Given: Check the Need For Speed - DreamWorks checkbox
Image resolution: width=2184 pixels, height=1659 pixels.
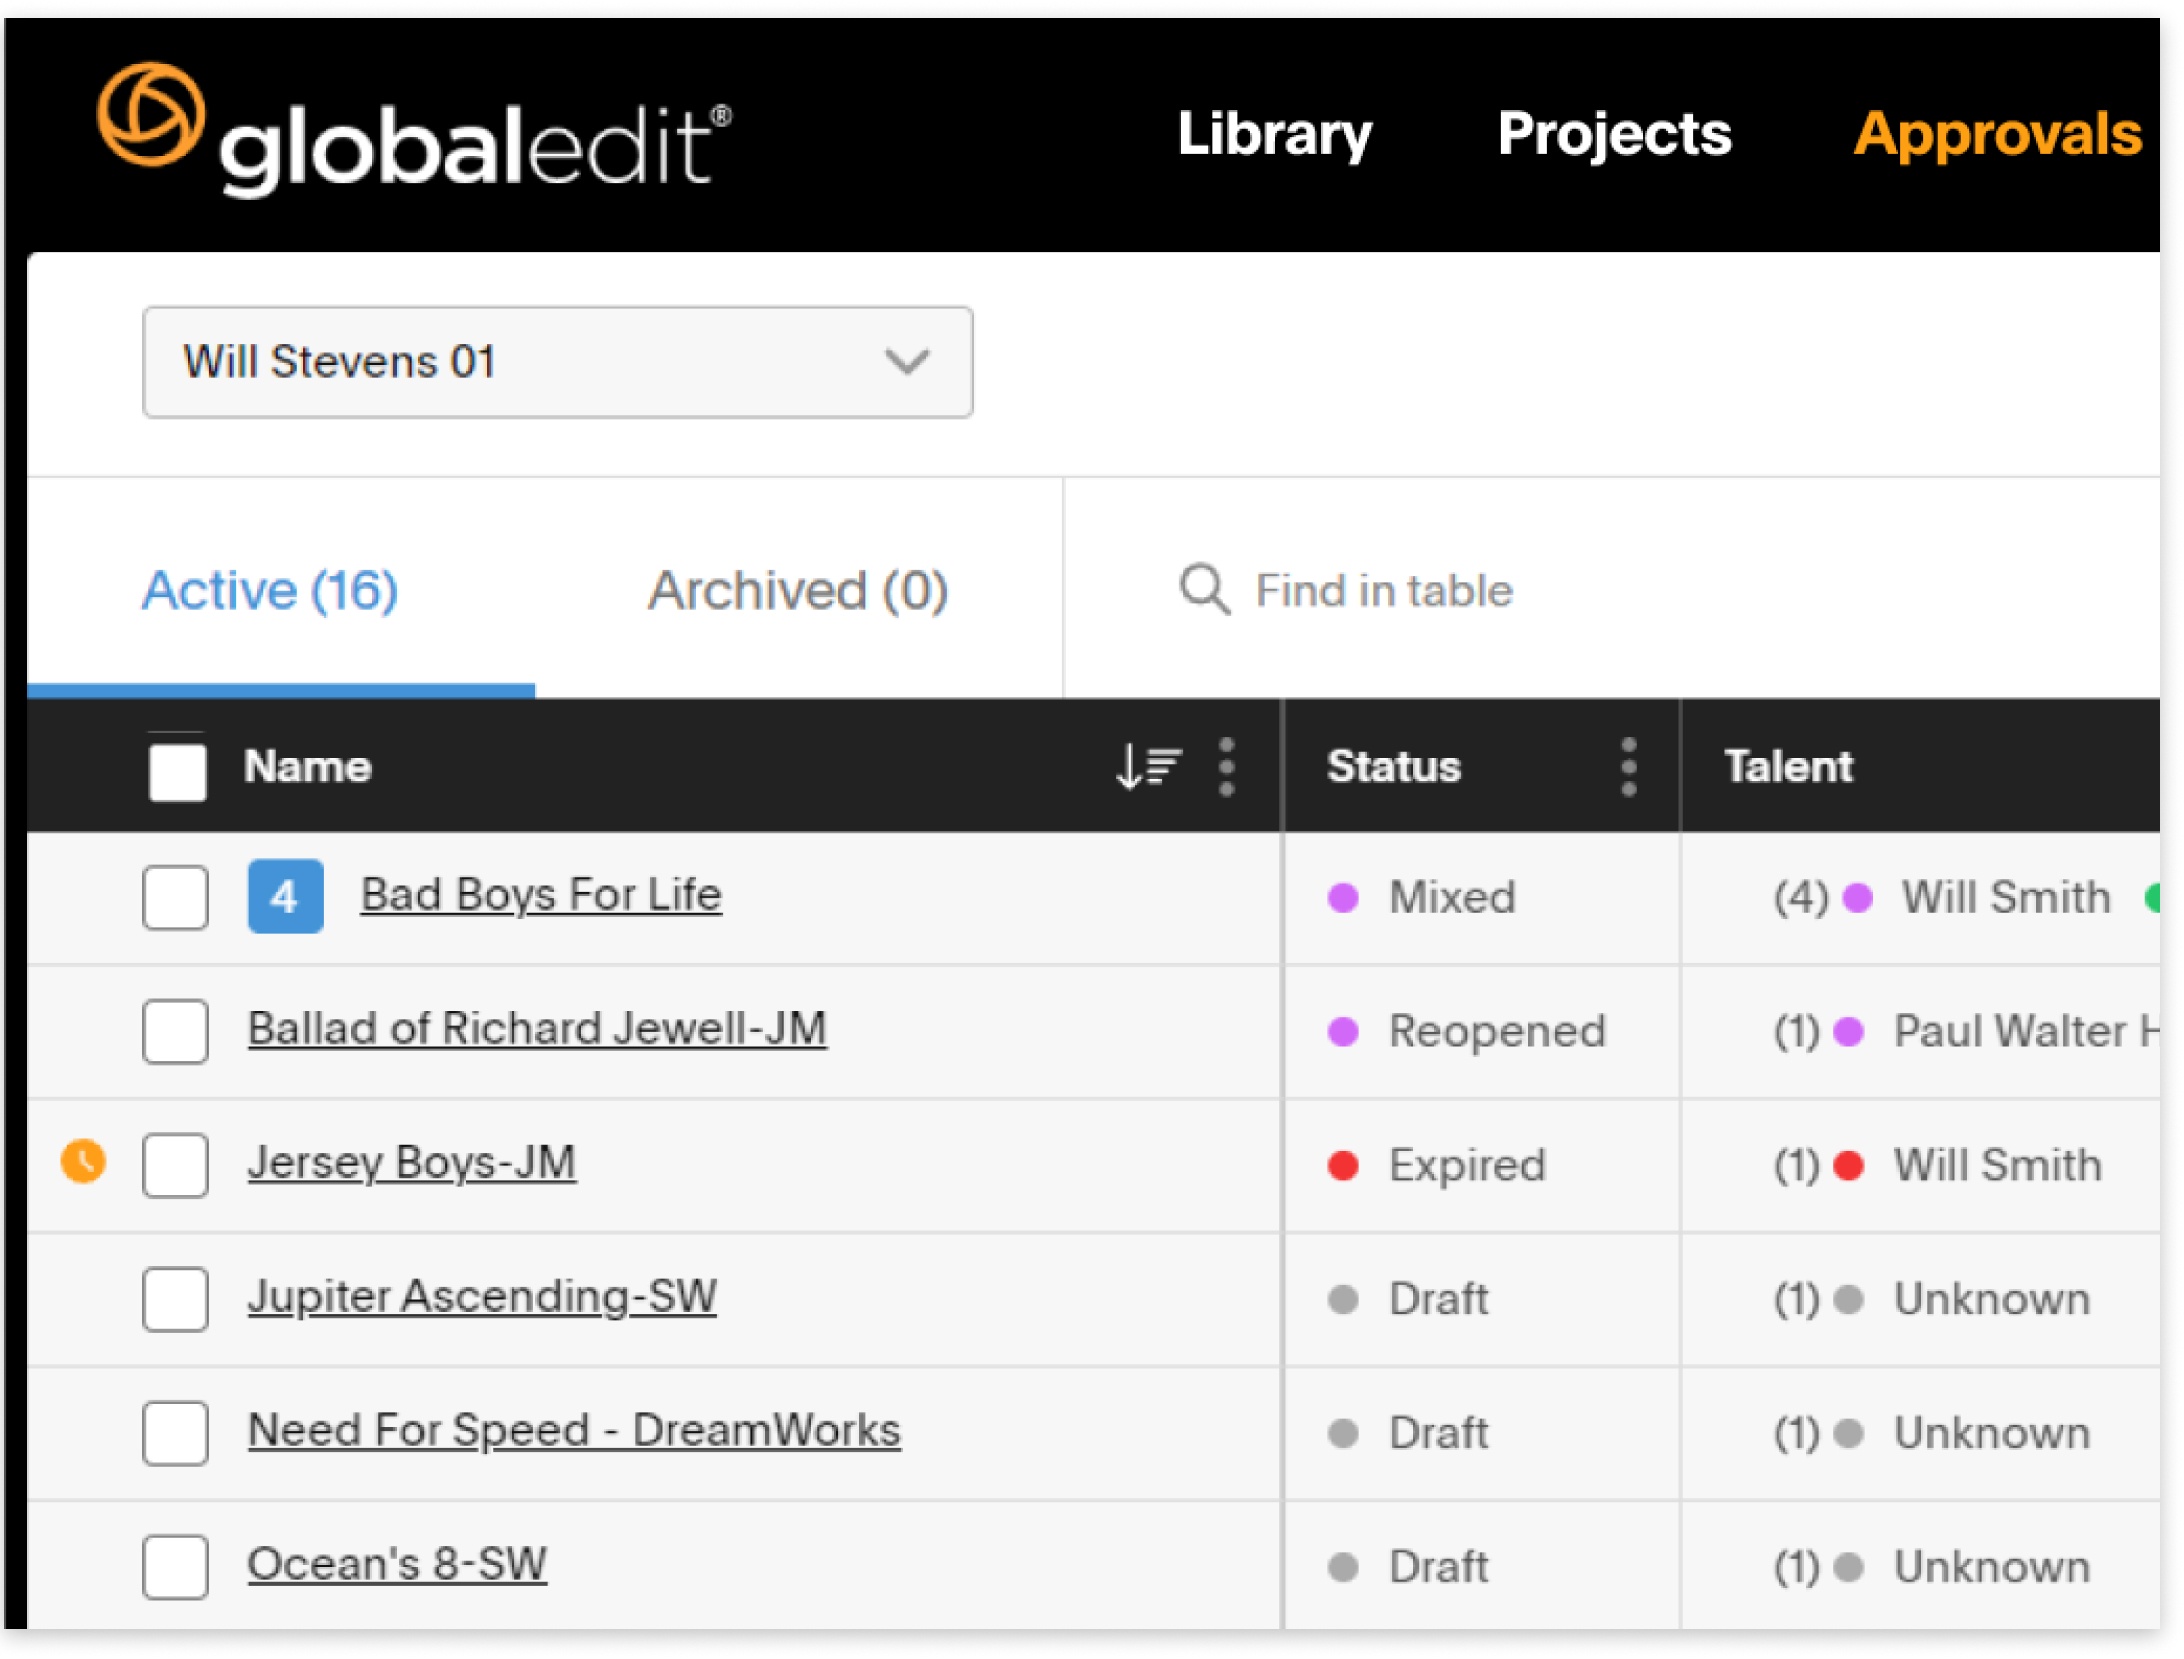Looking at the screenshot, I should pyautogui.click(x=175, y=1433).
